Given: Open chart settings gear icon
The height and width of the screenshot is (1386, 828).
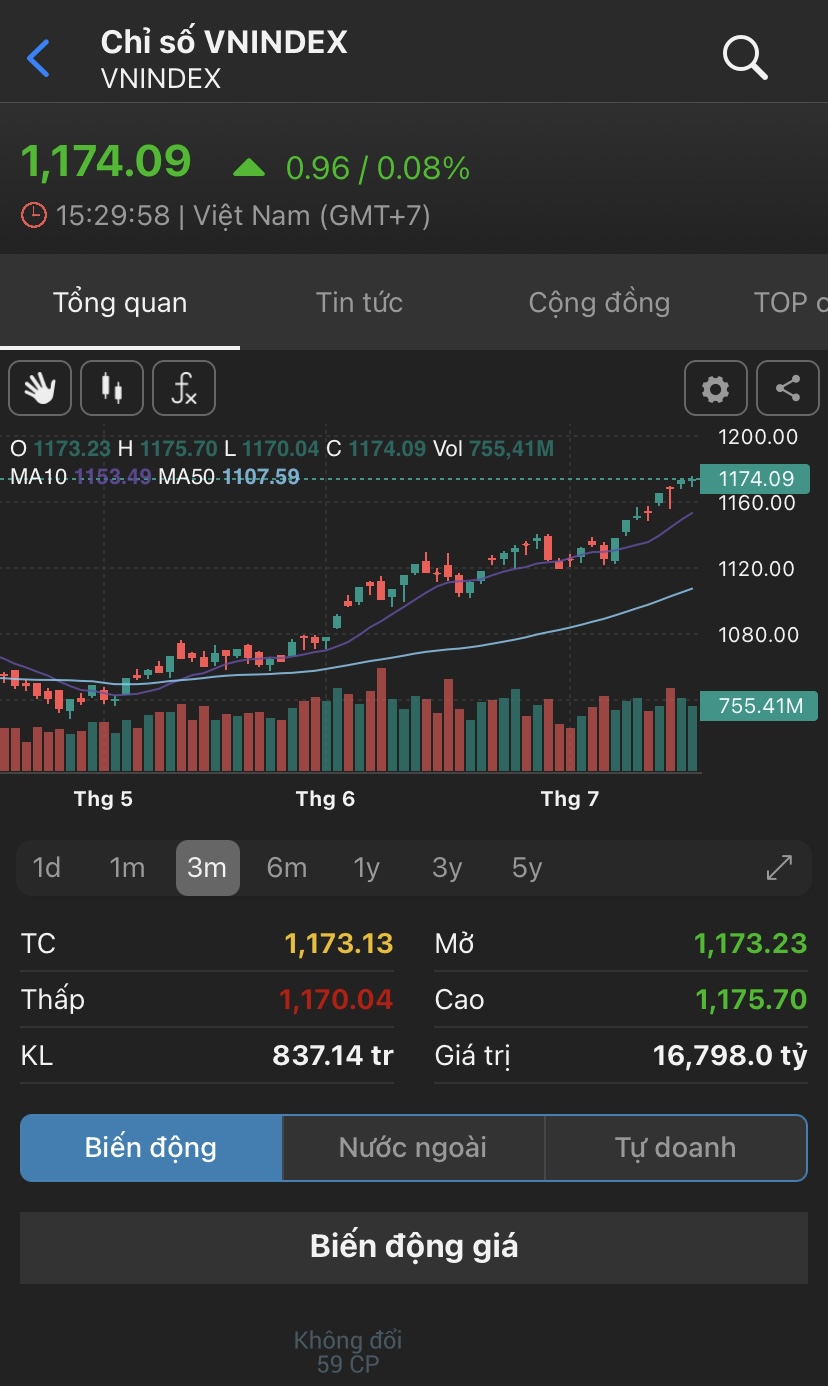Looking at the screenshot, I should click(x=715, y=388).
